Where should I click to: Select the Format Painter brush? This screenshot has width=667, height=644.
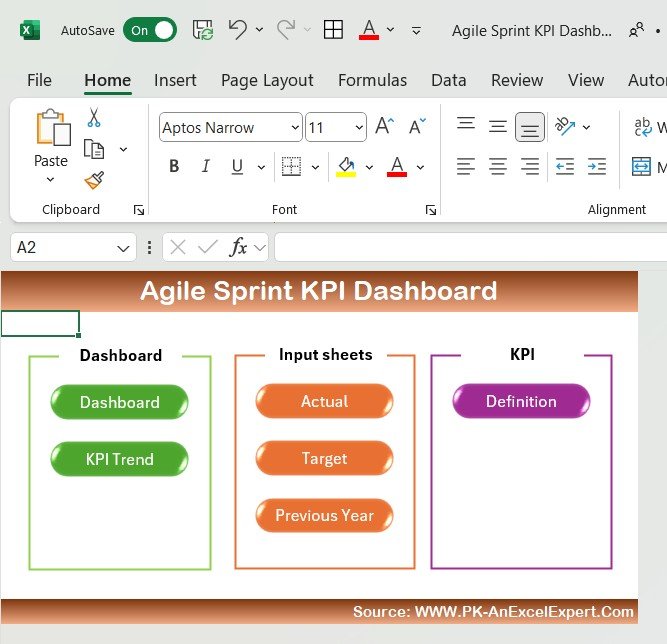pyautogui.click(x=94, y=180)
